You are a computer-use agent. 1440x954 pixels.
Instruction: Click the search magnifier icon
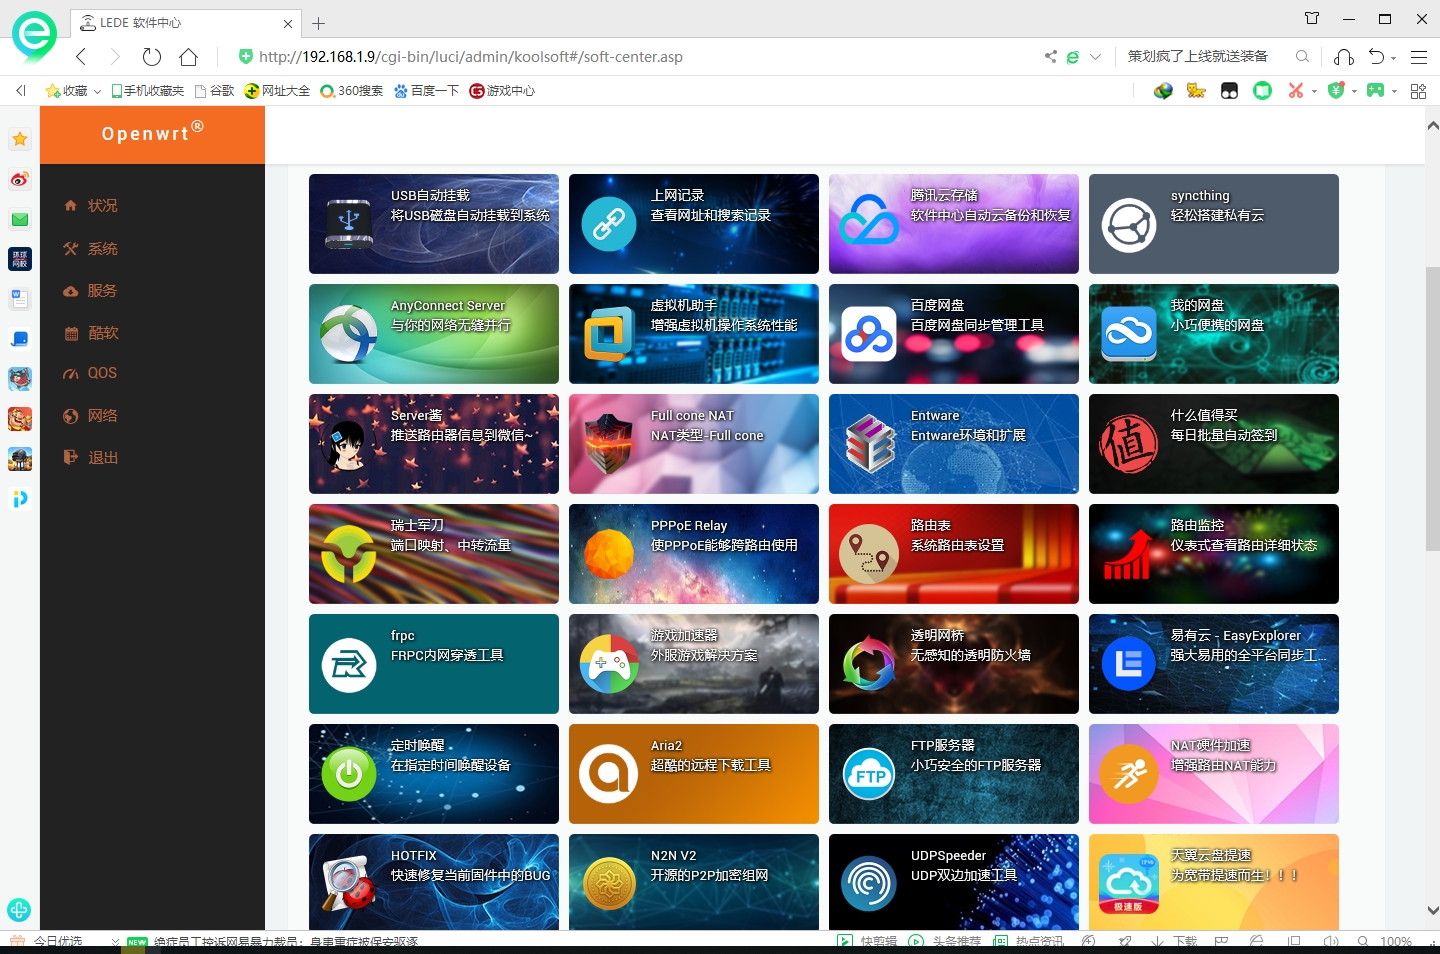coord(1302,57)
